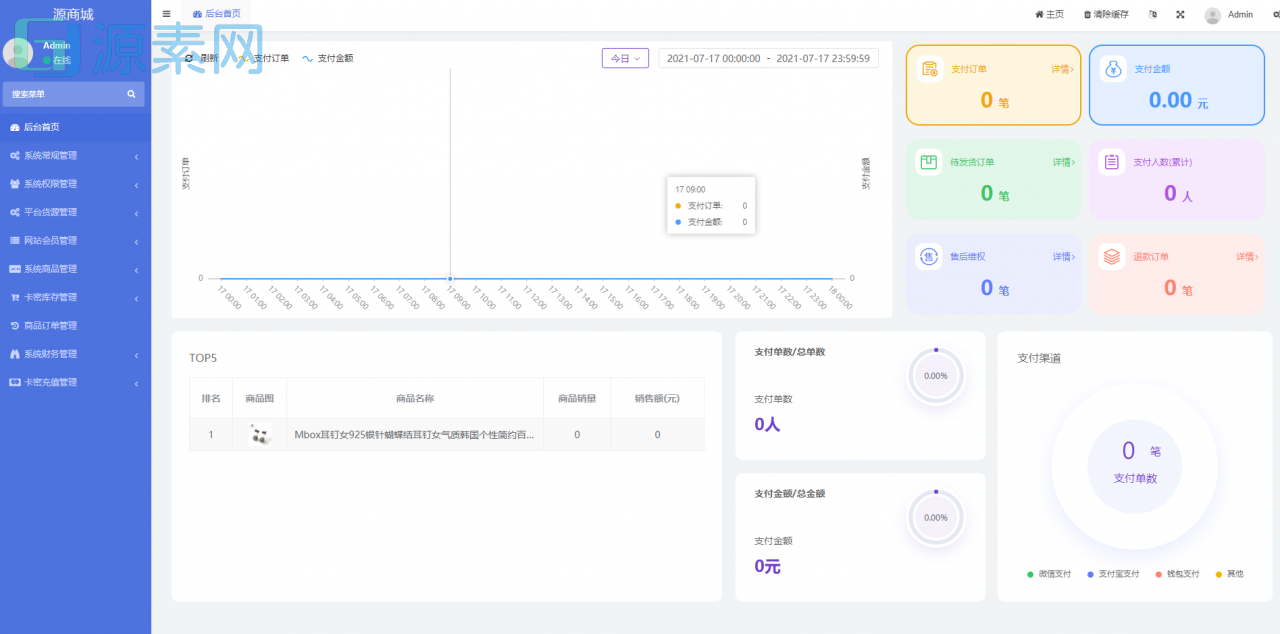Open the 今日 date range dropdown
The height and width of the screenshot is (634, 1280).
click(x=625, y=59)
